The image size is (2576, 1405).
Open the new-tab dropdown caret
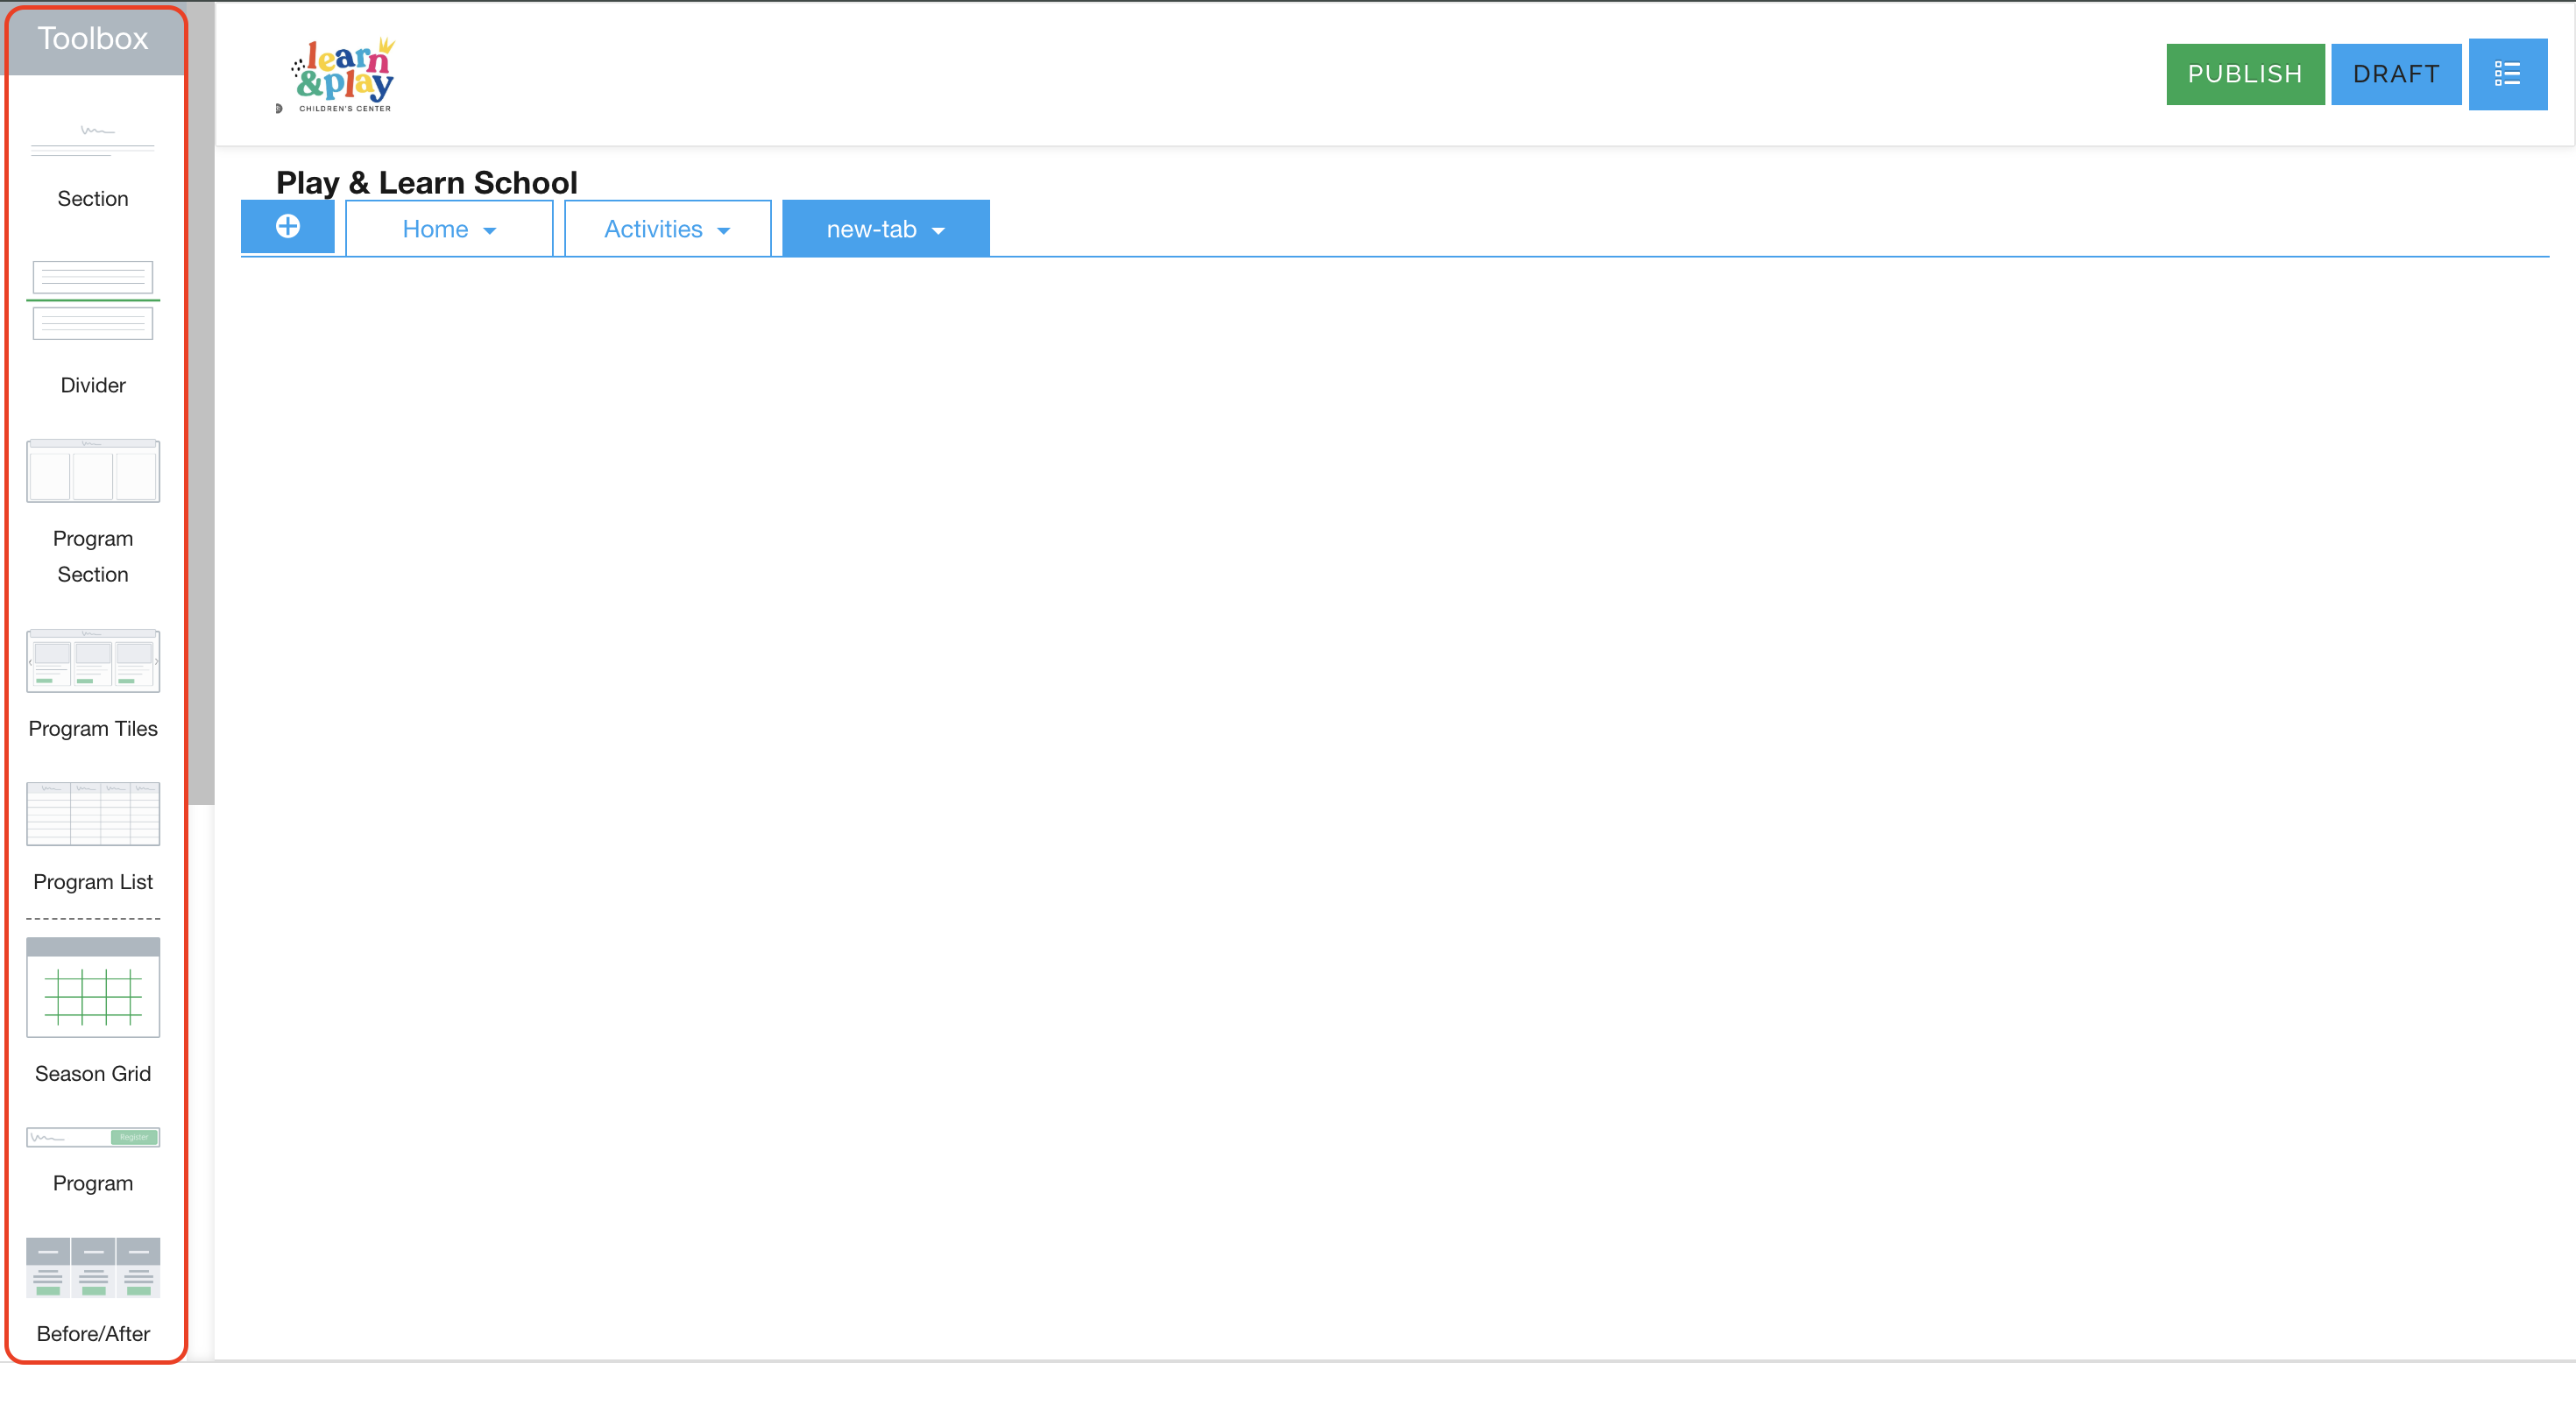click(x=938, y=231)
